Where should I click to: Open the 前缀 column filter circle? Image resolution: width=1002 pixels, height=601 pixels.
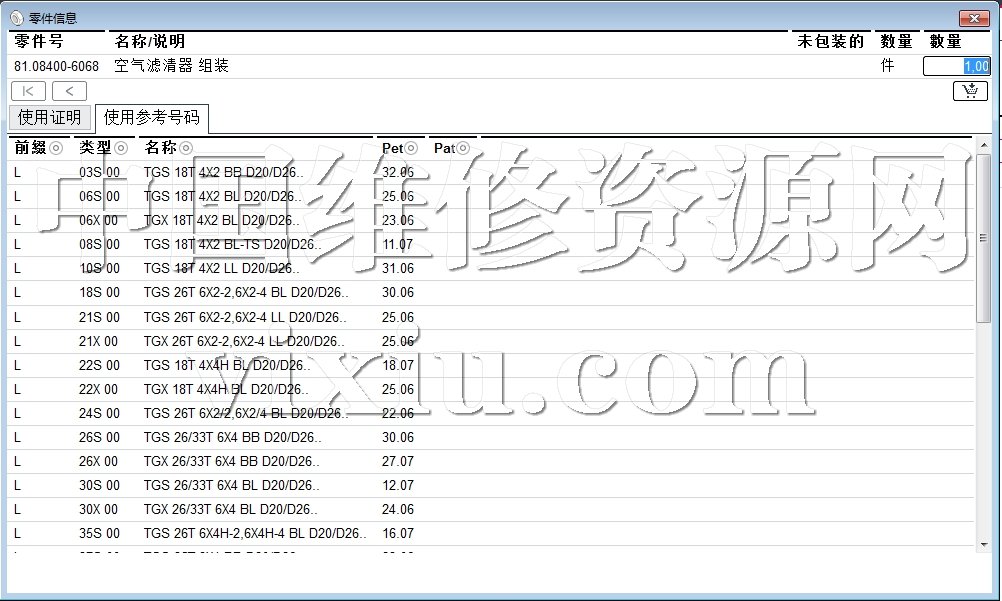point(56,148)
